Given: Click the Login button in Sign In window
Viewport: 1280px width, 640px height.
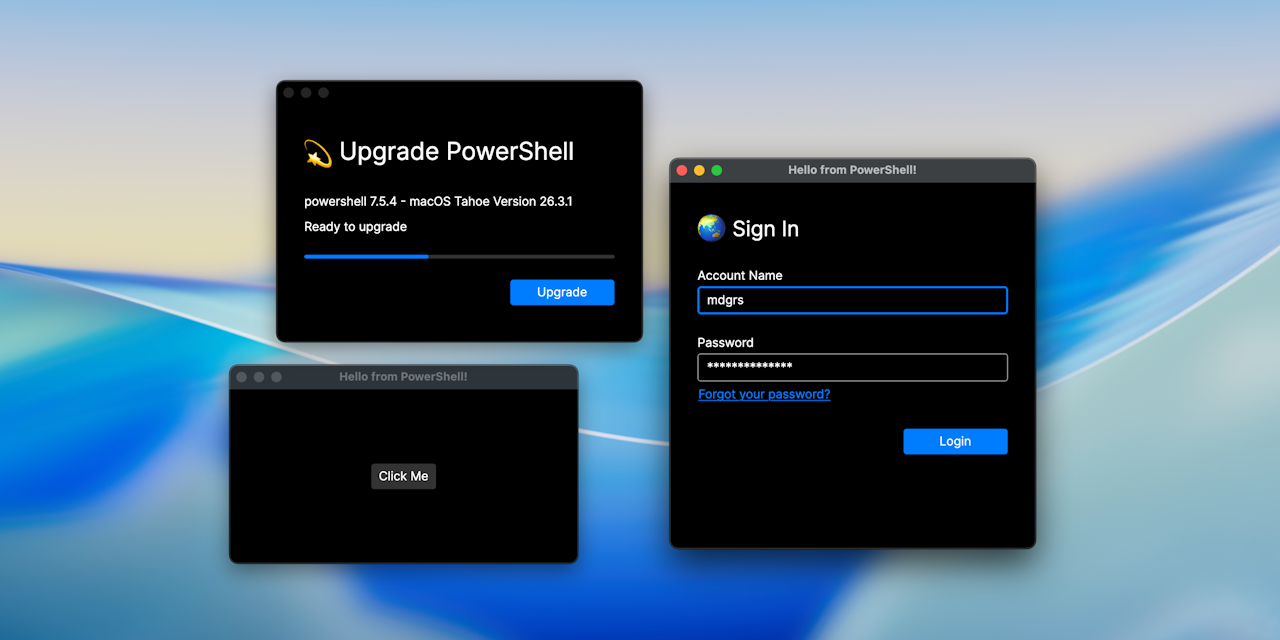Looking at the screenshot, I should pyautogui.click(x=955, y=441).
